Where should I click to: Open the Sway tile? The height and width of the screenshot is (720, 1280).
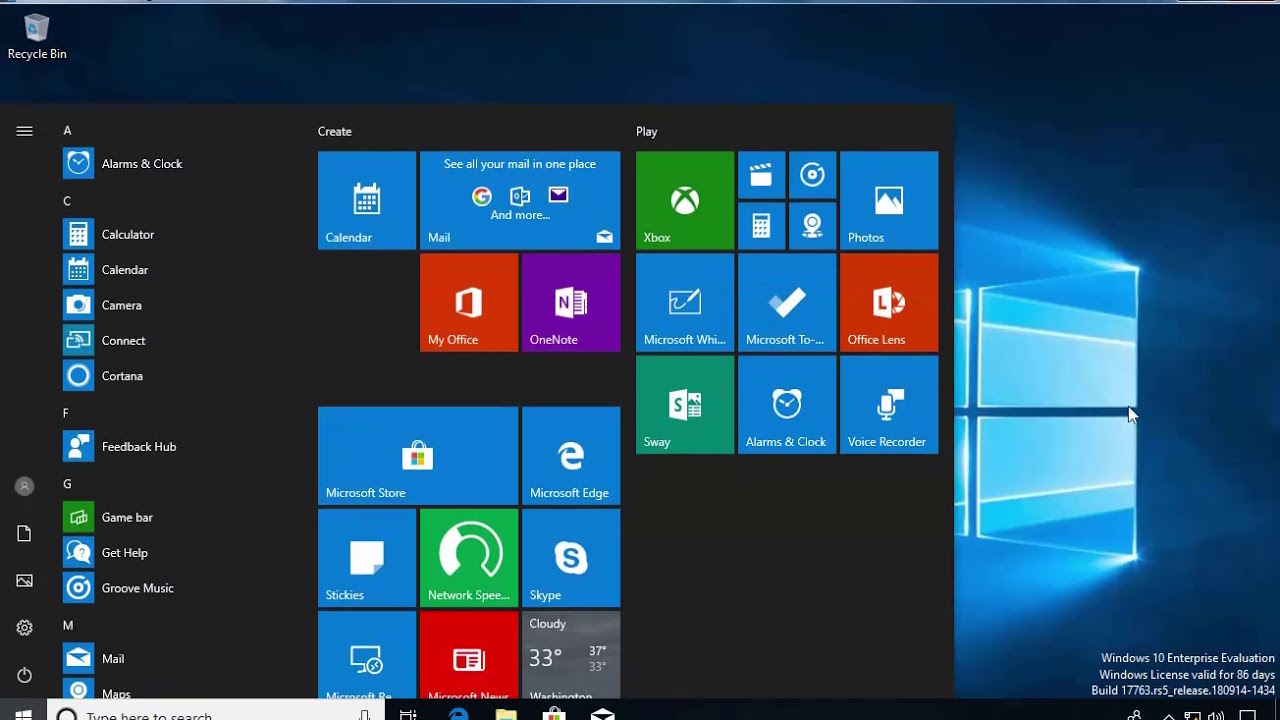coord(685,404)
